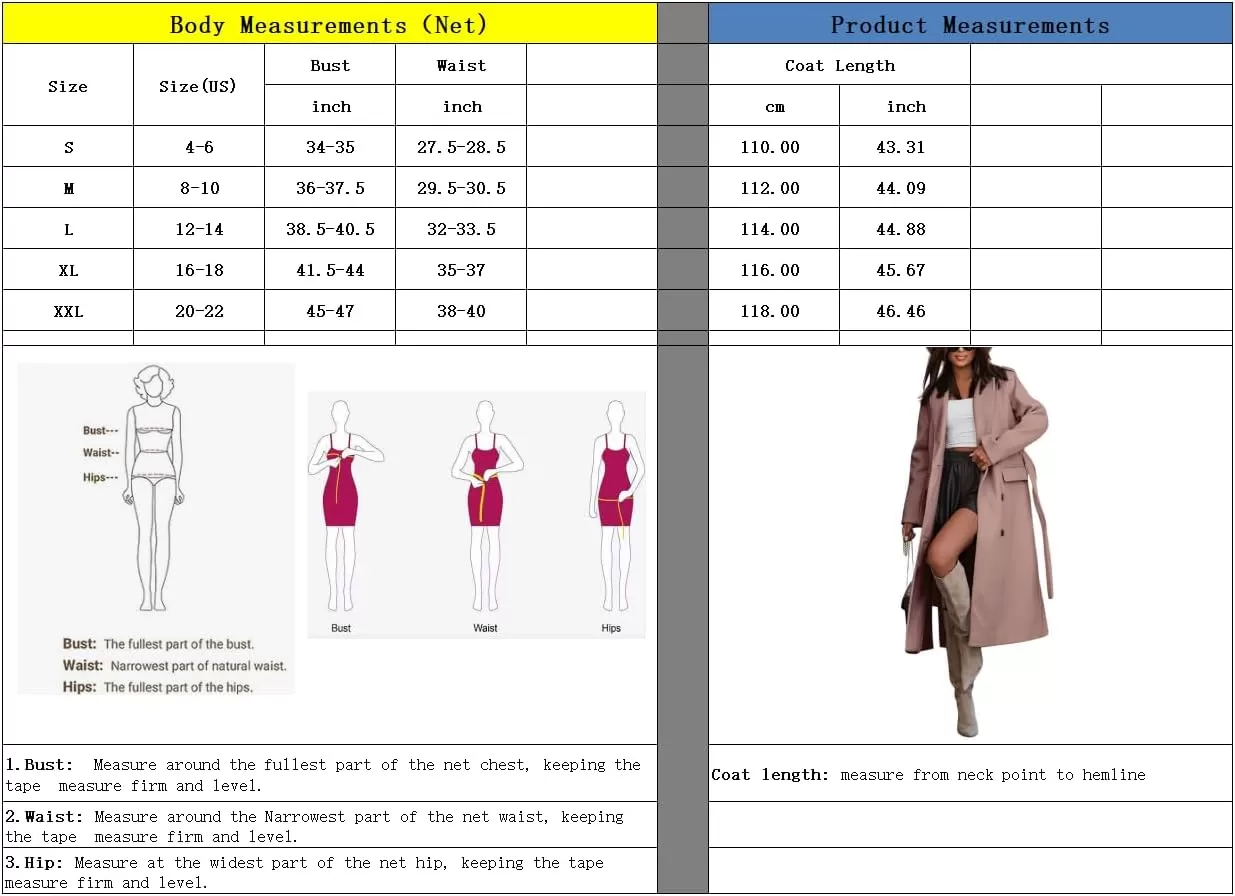Select bust value 36-37.5
This screenshot has height=896, width=1235.
click(330, 188)
